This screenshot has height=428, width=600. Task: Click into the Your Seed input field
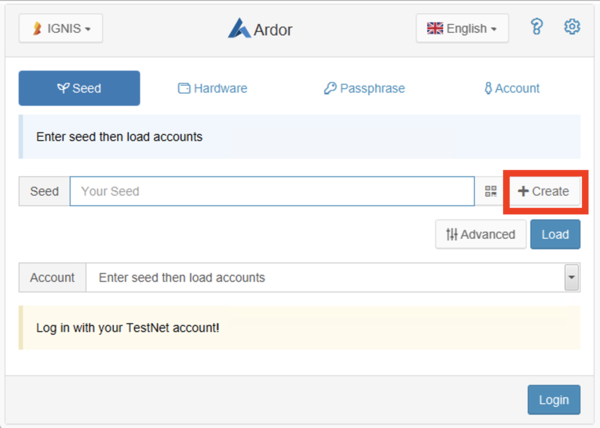[271, 191]
